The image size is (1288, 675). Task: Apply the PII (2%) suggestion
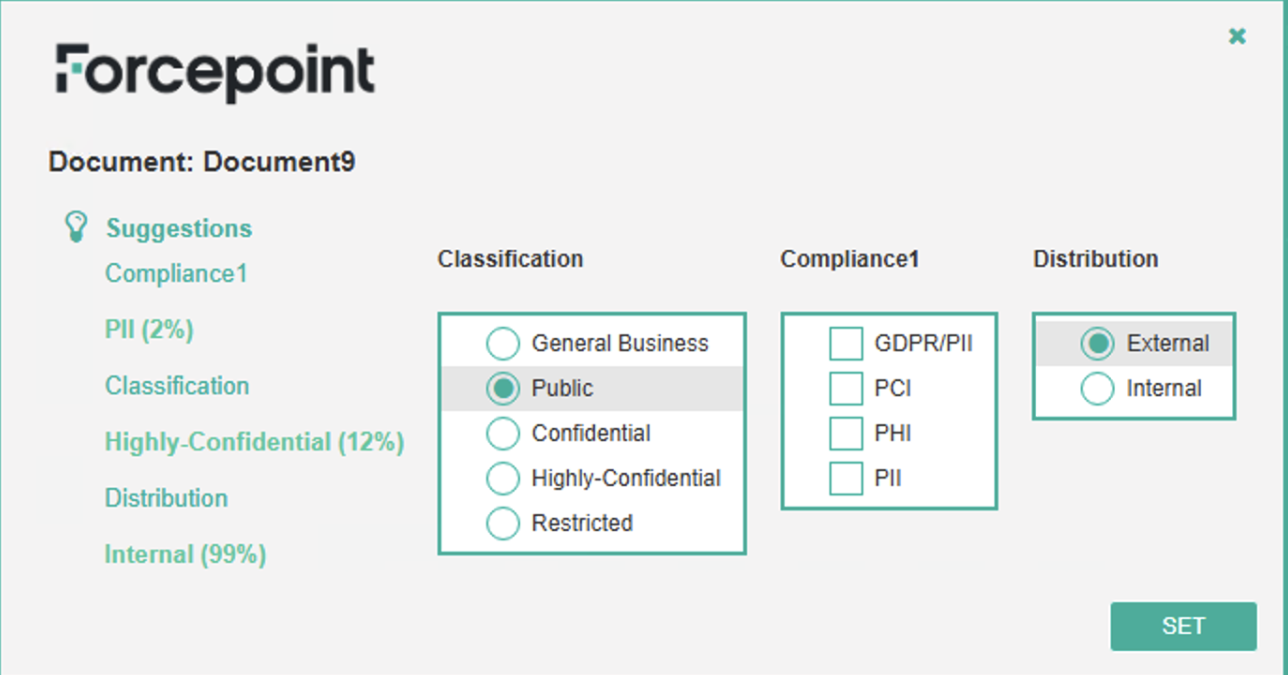[149, 330]
